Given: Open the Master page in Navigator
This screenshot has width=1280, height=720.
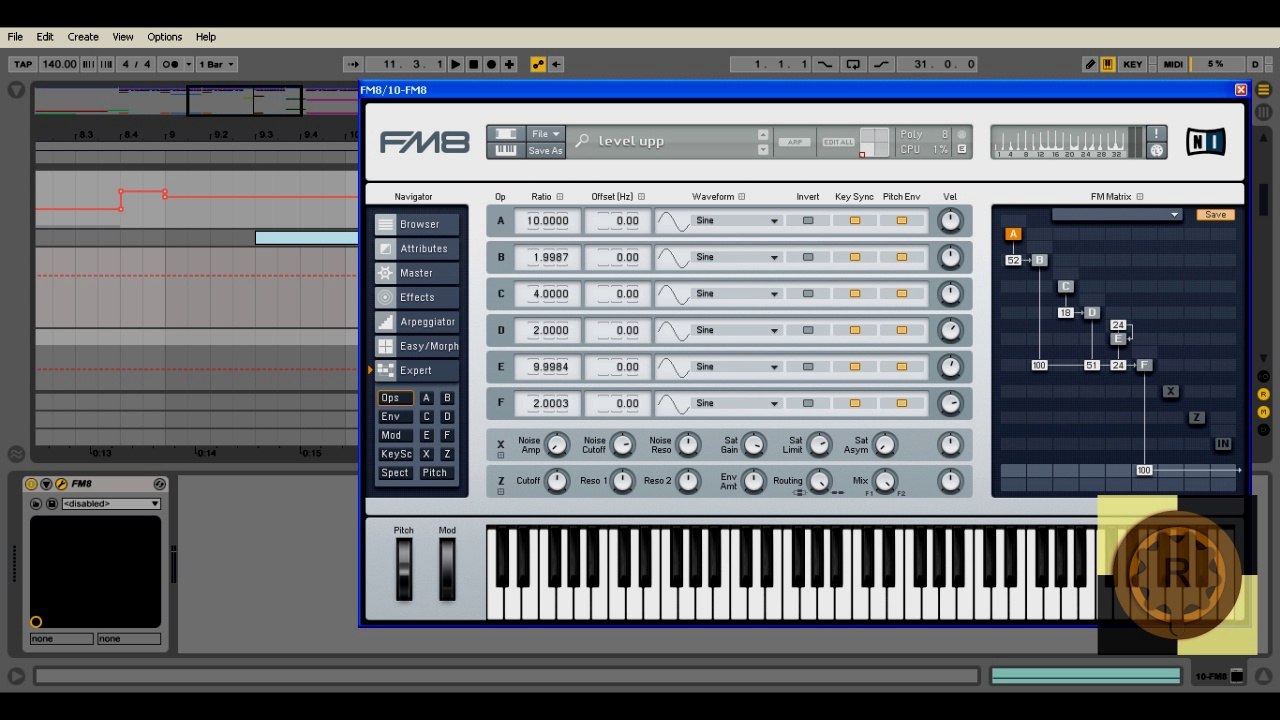Looking at the screenshot, I should (x=417, y=273).
